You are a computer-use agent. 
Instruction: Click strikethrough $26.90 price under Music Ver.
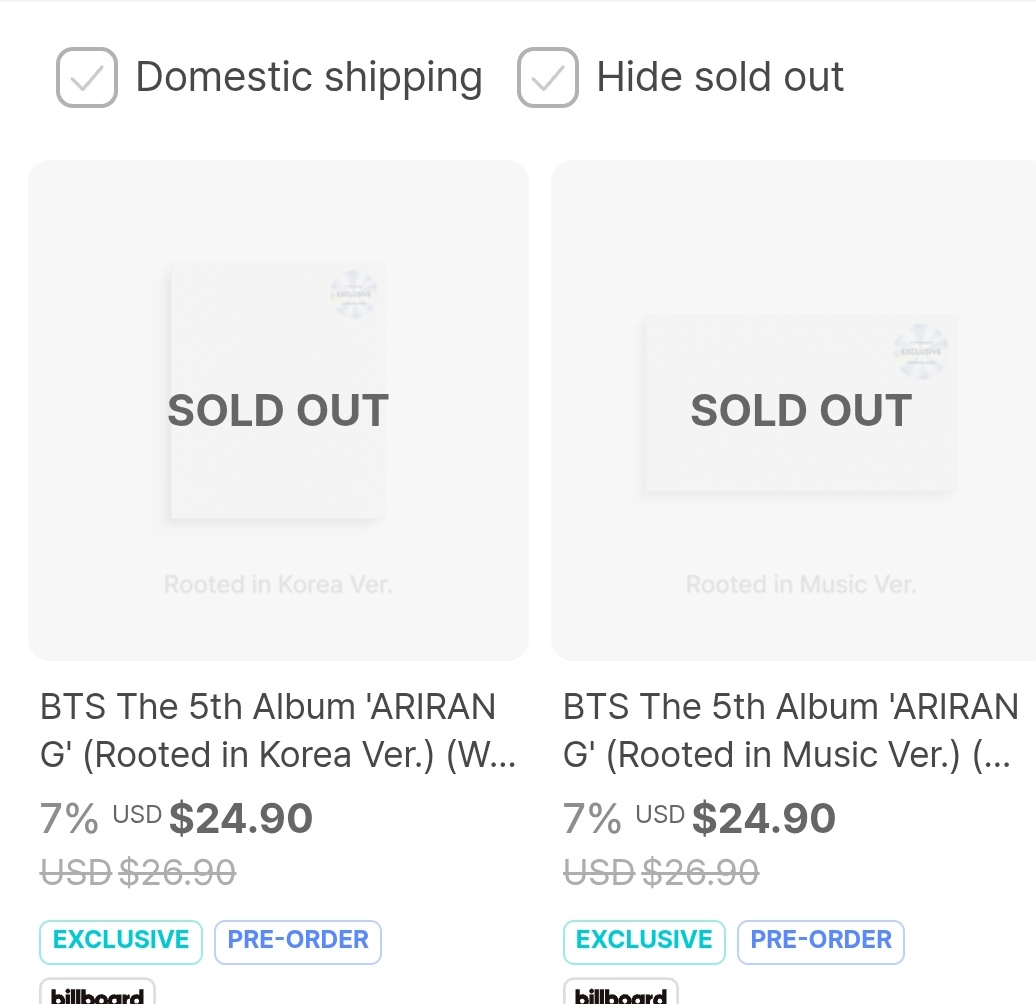click(661, 873)
